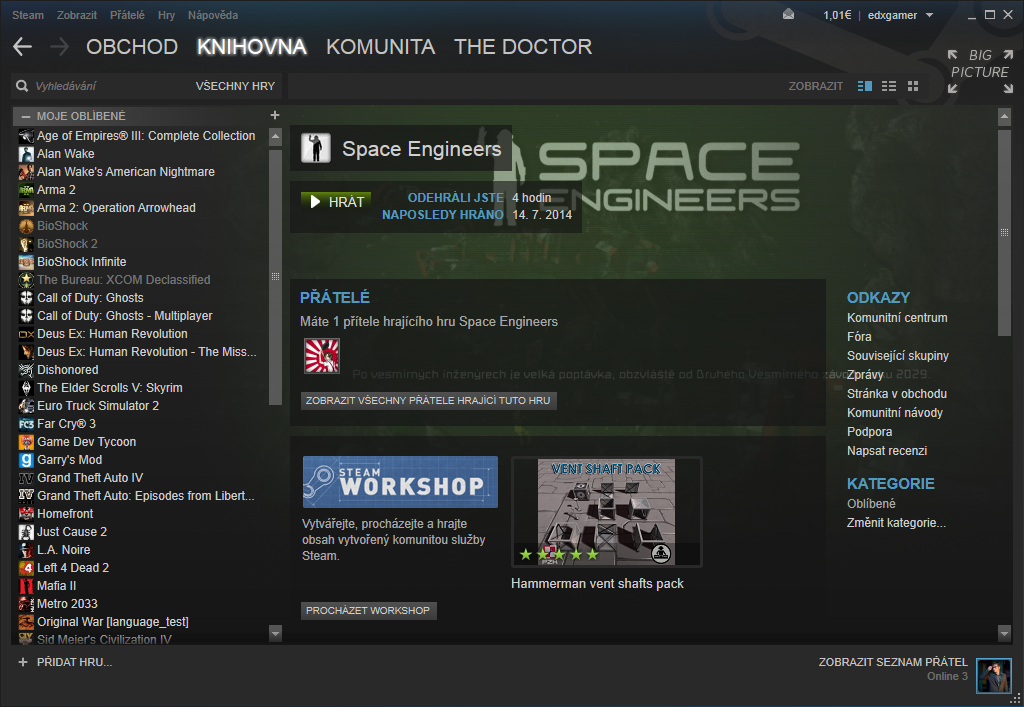This screenshot has height=707, width=1024.
Task: Click the PROCHÁZET WORKSHOP button
Action: 368,610
